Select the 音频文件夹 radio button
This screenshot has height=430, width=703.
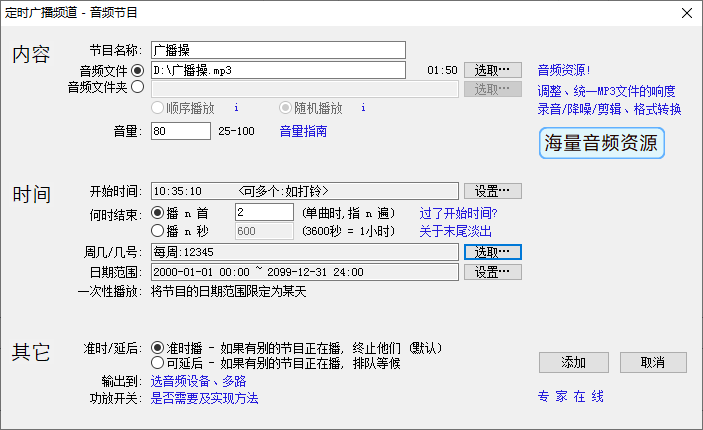[x=137, y=88]
